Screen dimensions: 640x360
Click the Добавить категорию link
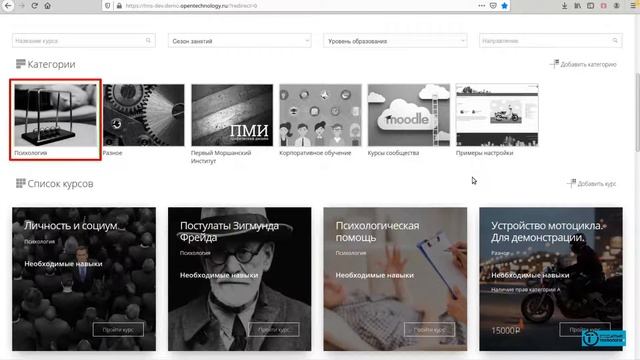tap(588, 64)
